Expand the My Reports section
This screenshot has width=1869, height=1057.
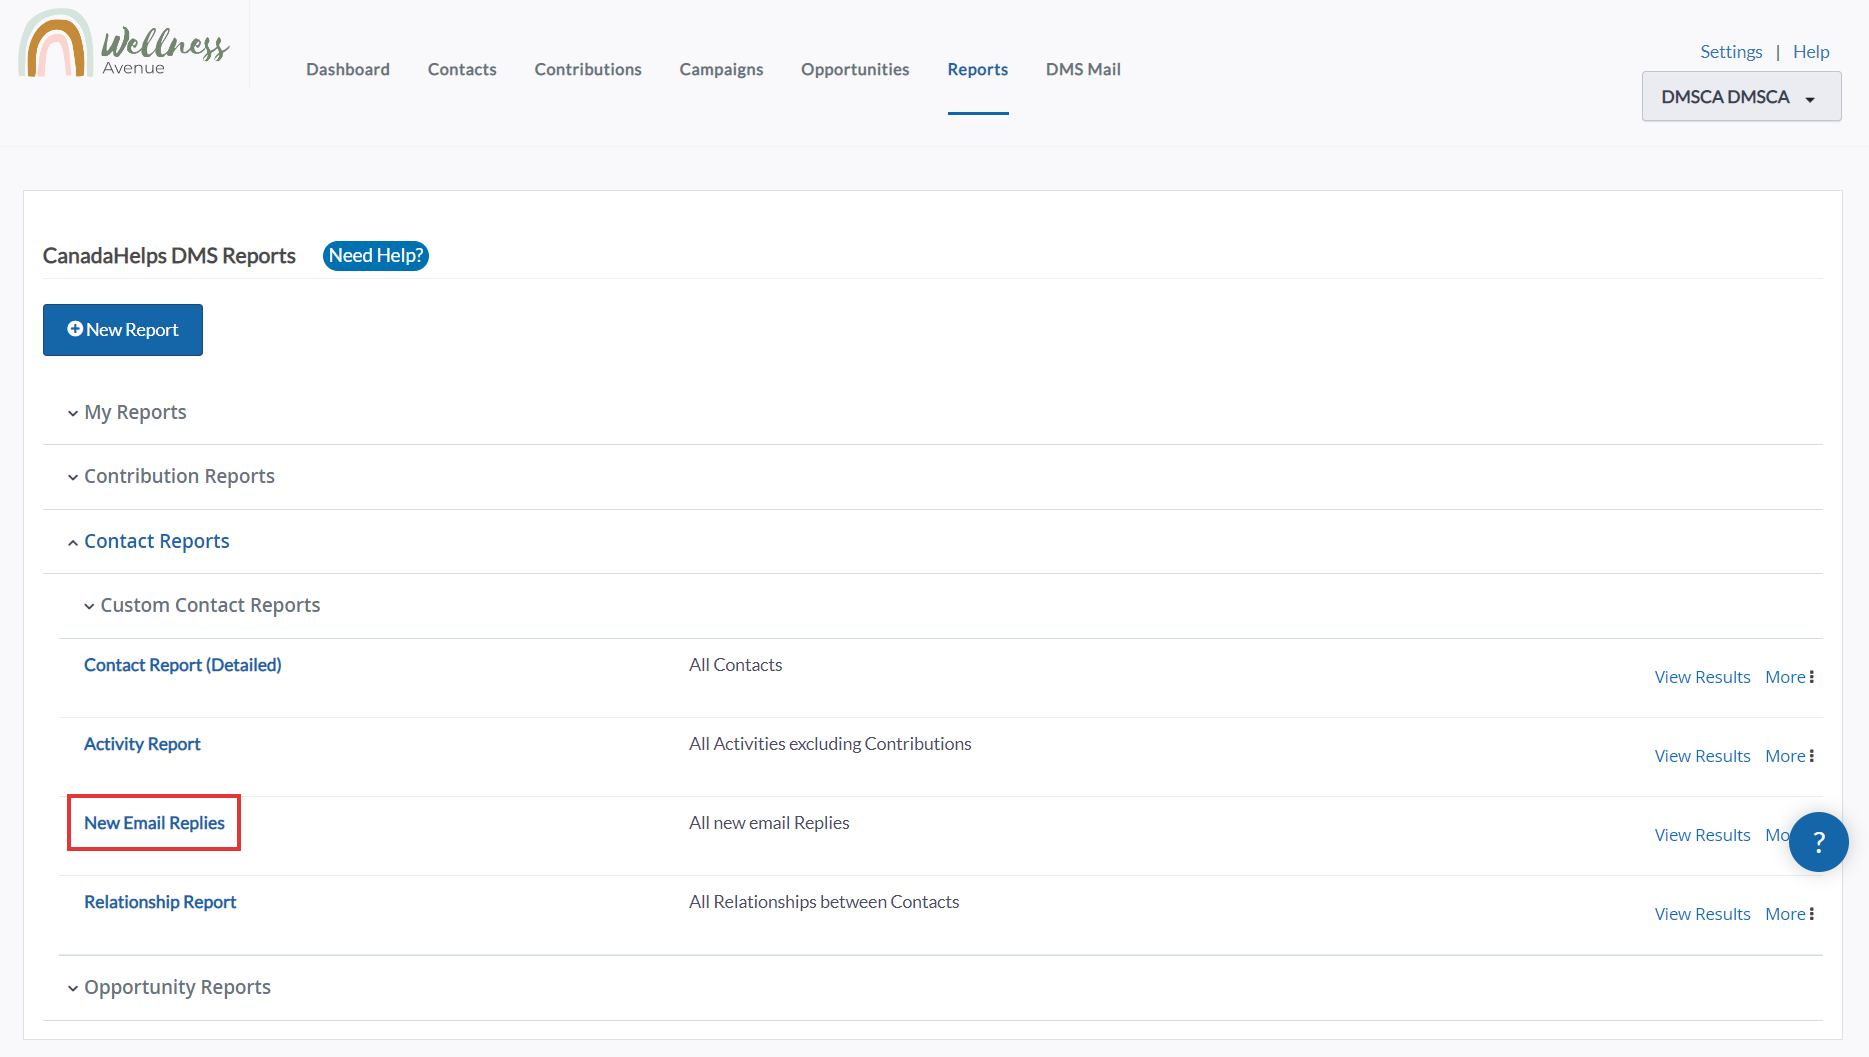[126, 412]
